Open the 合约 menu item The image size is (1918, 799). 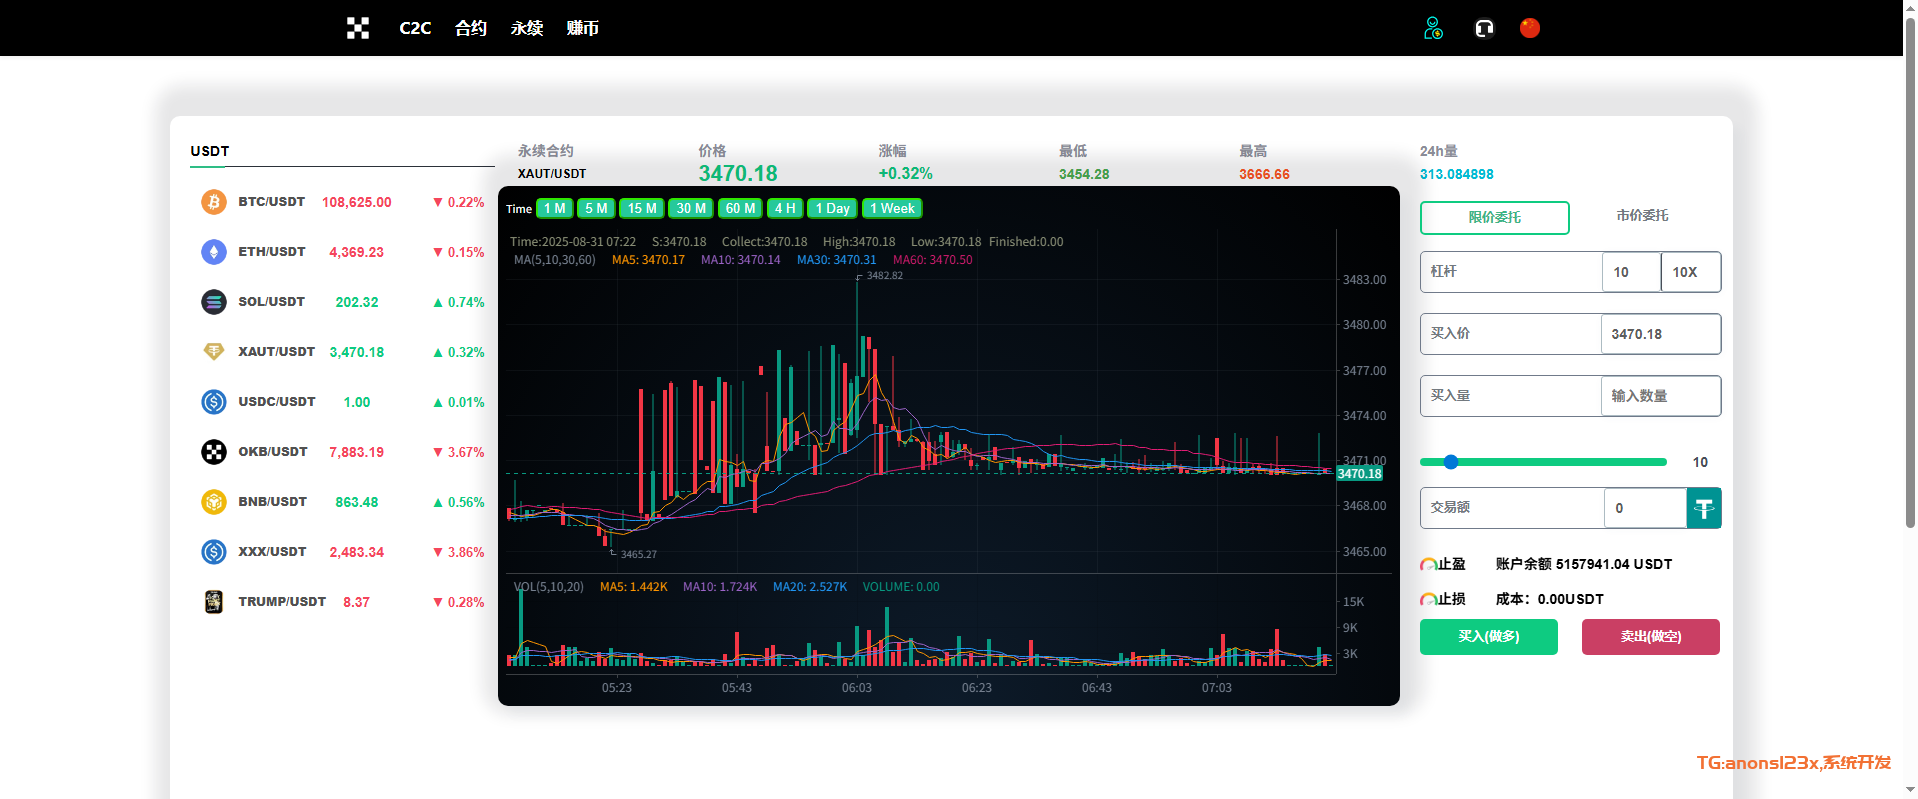point(470,28)
